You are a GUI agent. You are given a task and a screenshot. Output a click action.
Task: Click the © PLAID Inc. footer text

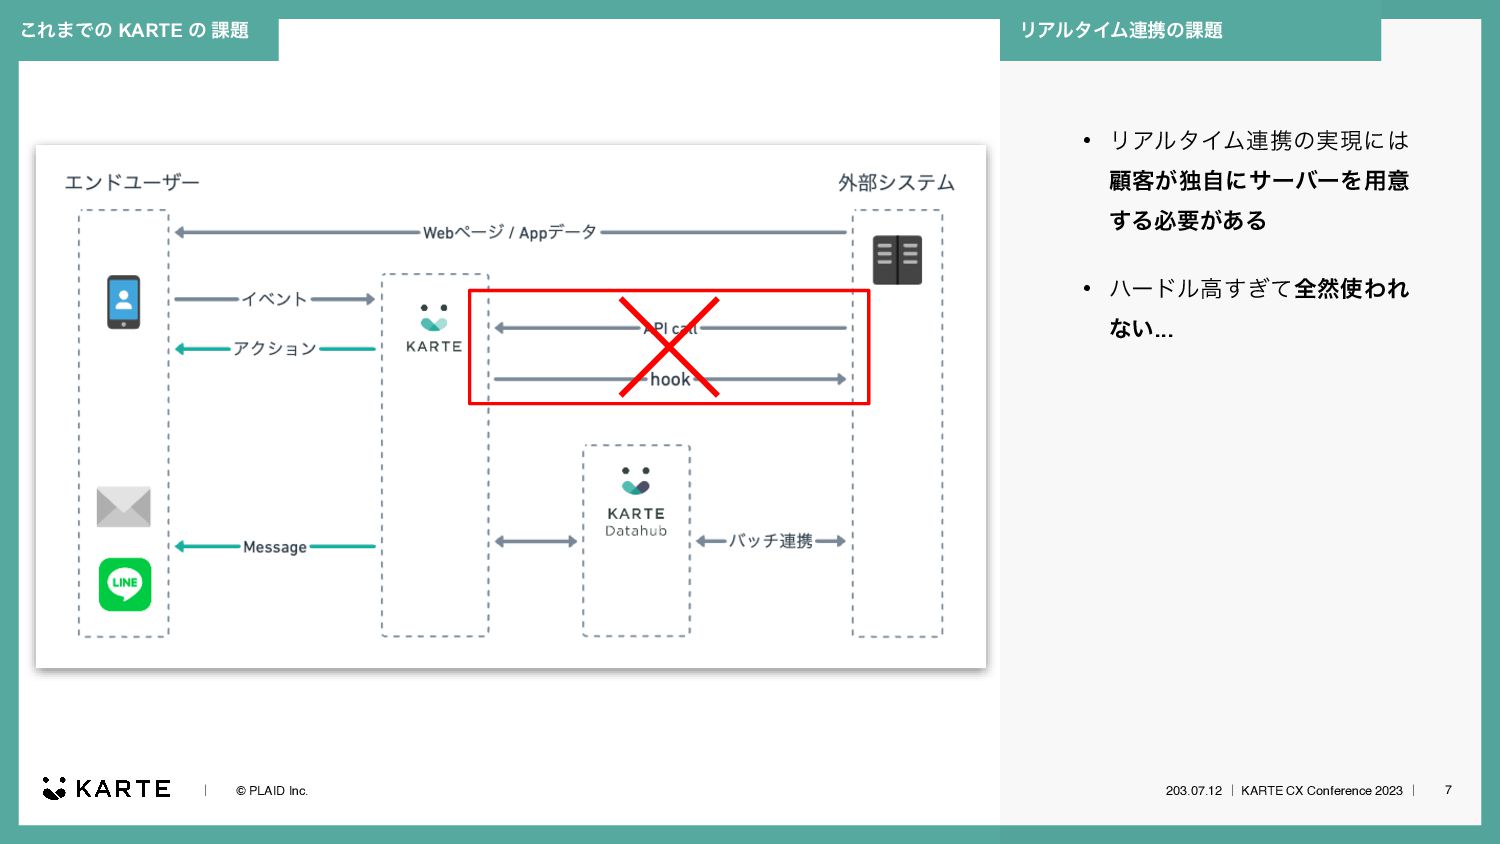[272, 791]
